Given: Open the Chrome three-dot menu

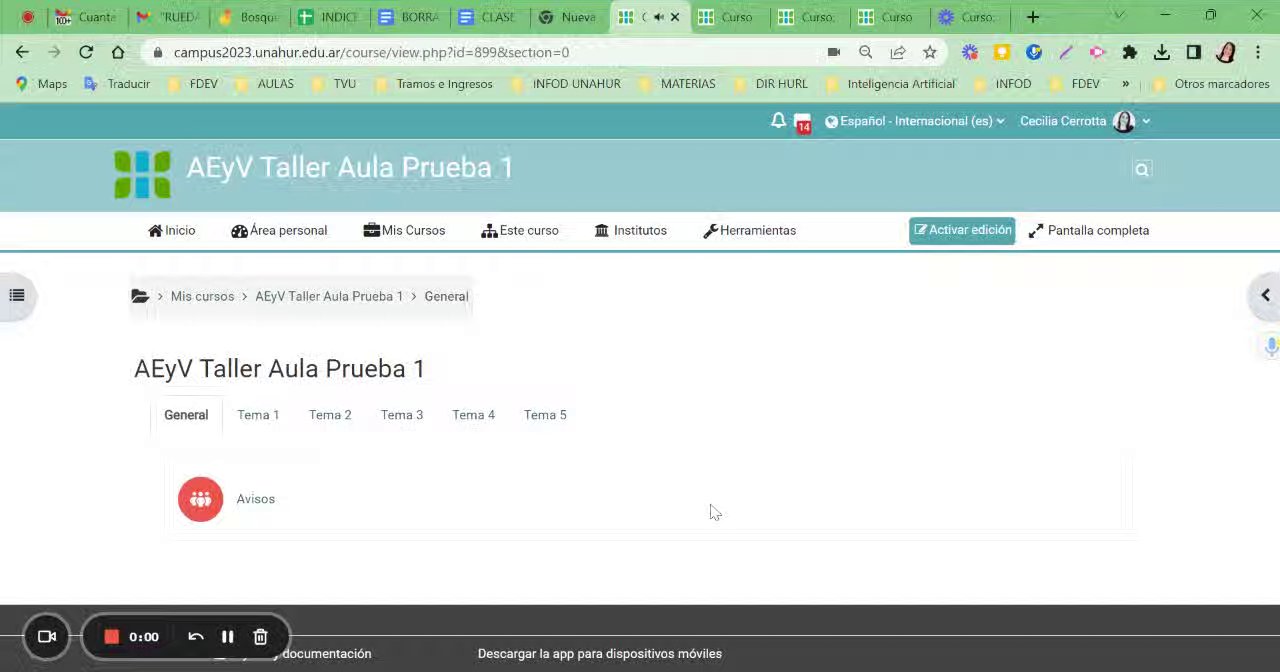Looking at the screenshot, I should pyautogui.click(x=1258, y=52).
